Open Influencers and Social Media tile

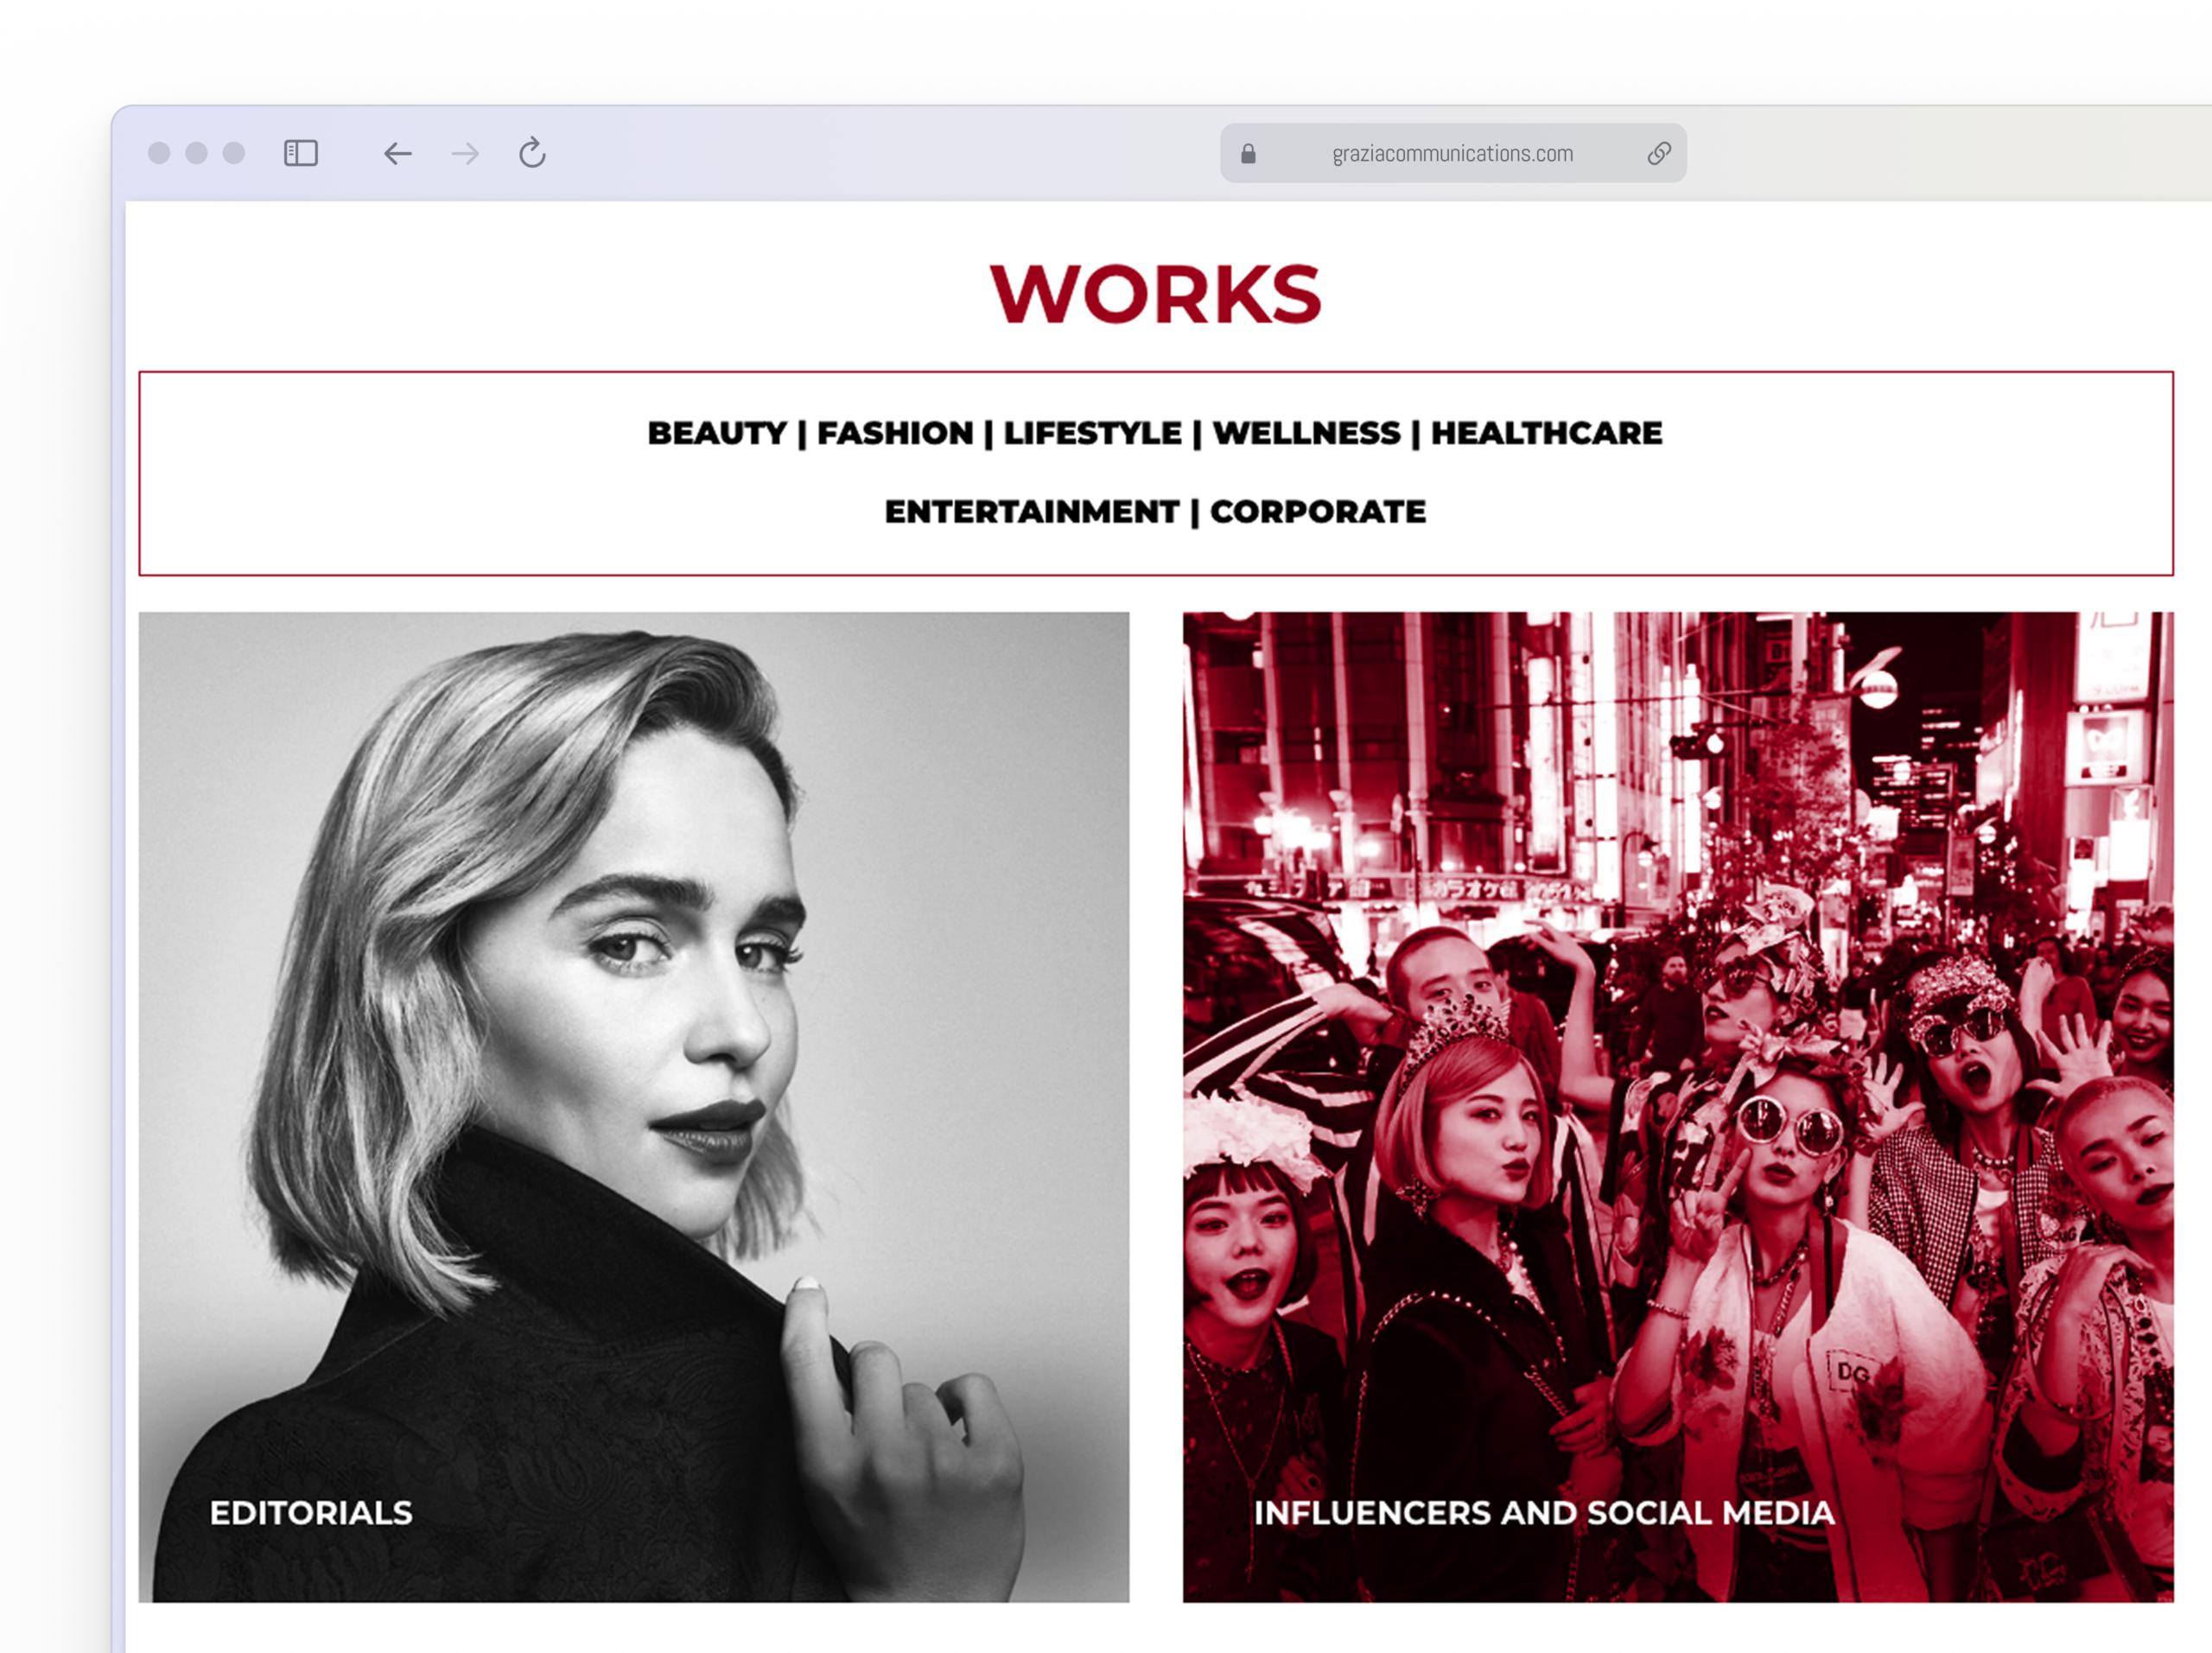coord(1678,1107)
